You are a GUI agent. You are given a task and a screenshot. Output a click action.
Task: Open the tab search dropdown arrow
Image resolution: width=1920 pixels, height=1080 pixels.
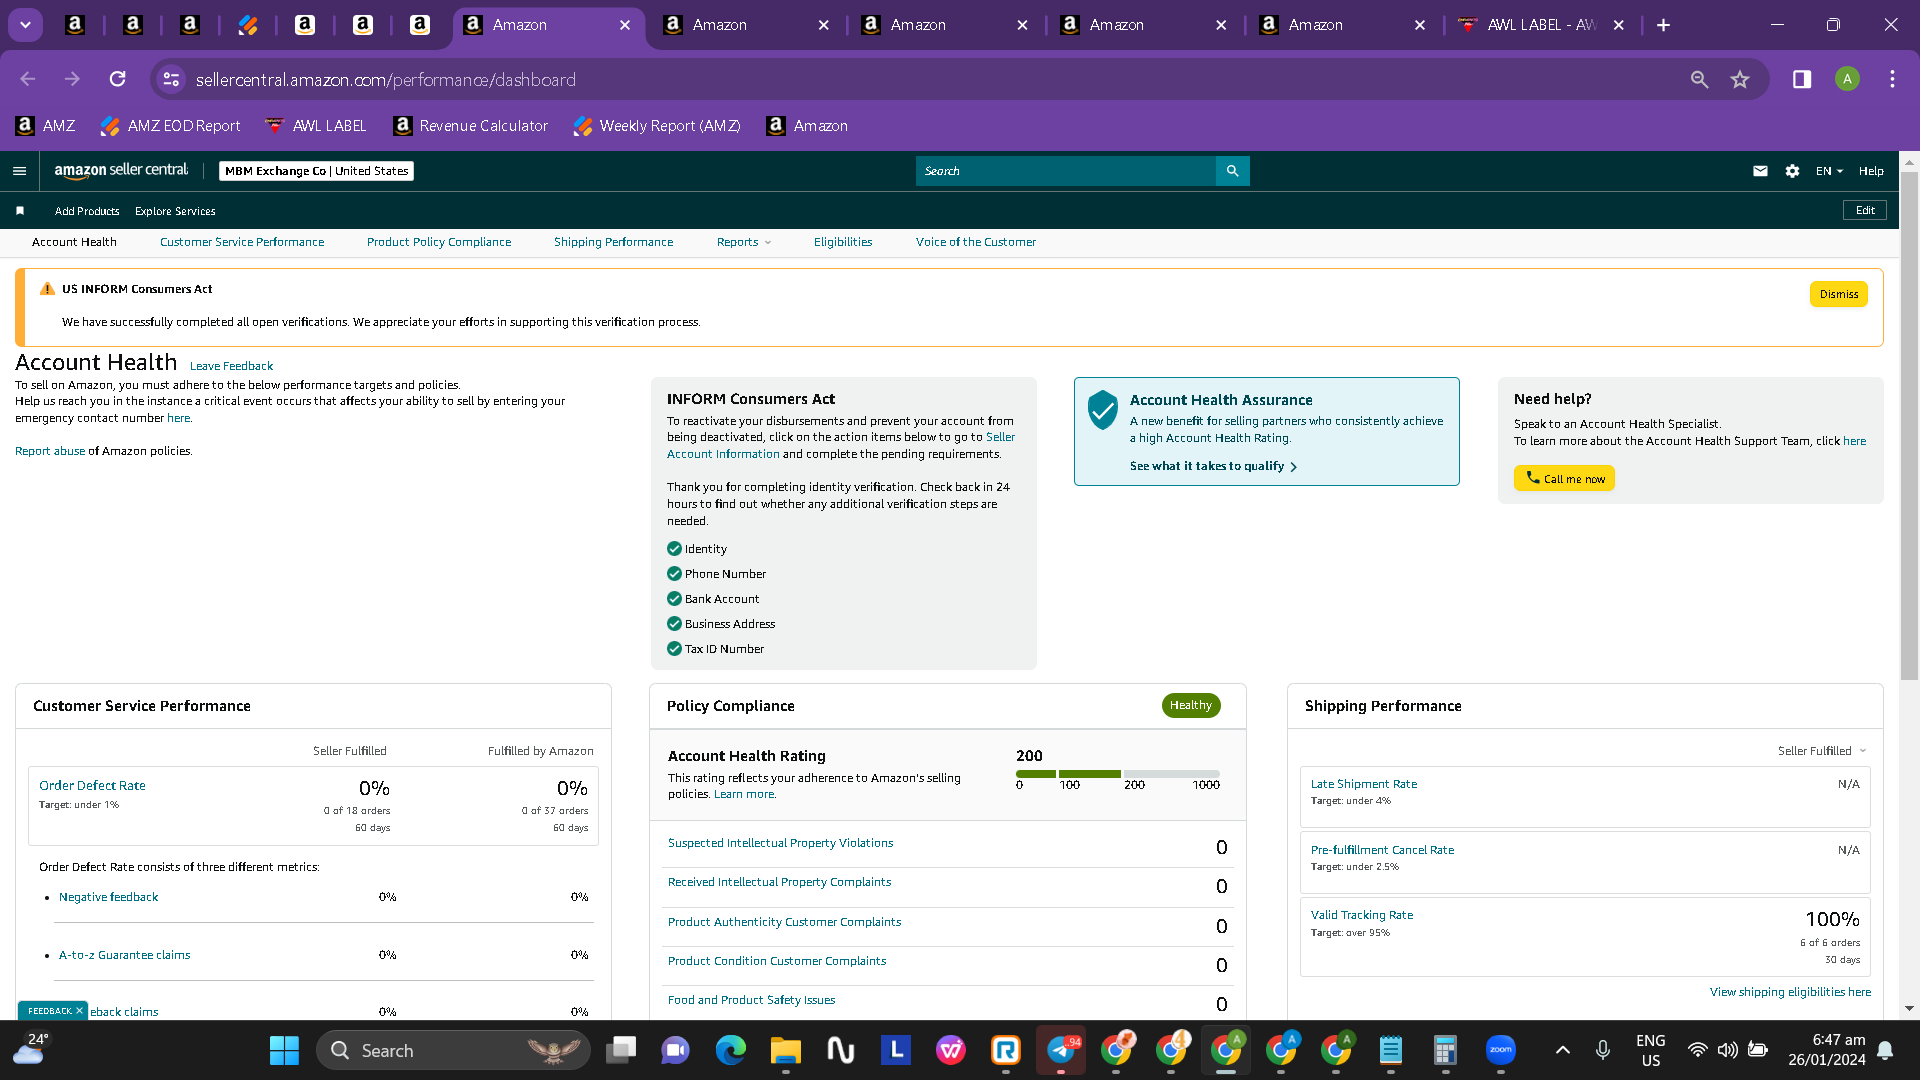click(x=25, y=25)
